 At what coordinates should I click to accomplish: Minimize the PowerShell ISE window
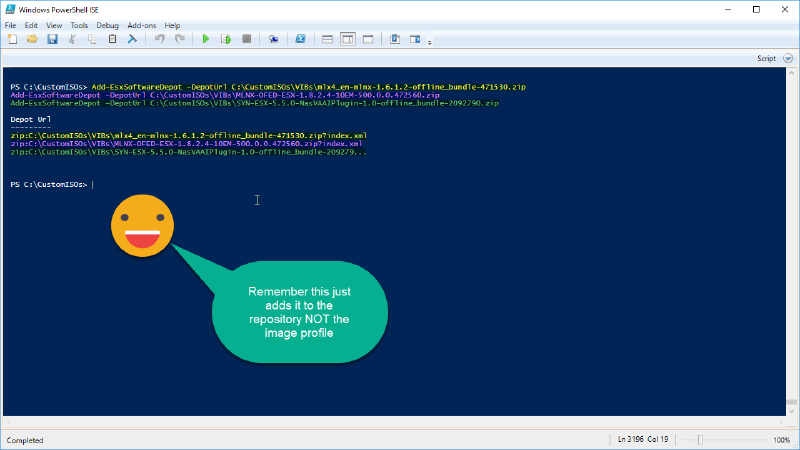pos(728,9)
